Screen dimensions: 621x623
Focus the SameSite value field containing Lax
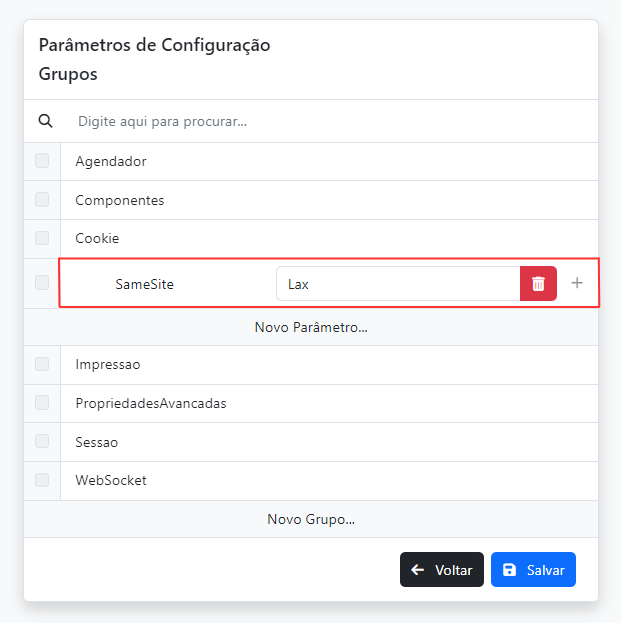coord(397,284)
